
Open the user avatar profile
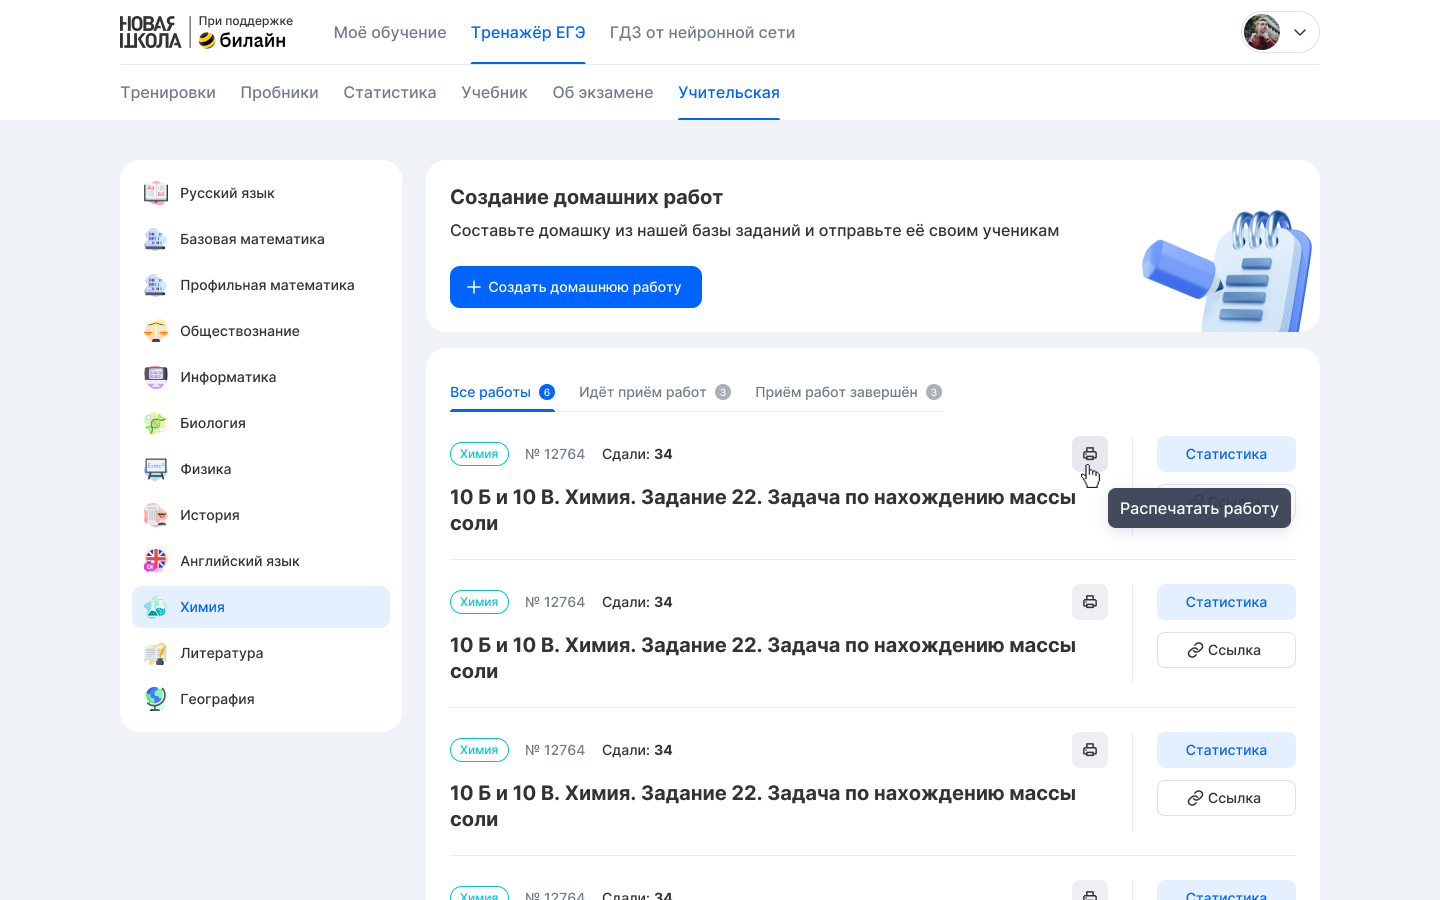click(1262, 32)
